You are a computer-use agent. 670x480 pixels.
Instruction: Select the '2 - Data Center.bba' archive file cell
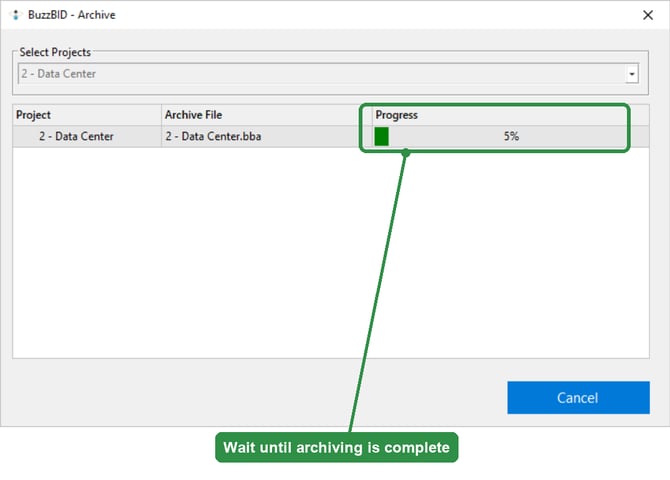[x=267, y=136]
